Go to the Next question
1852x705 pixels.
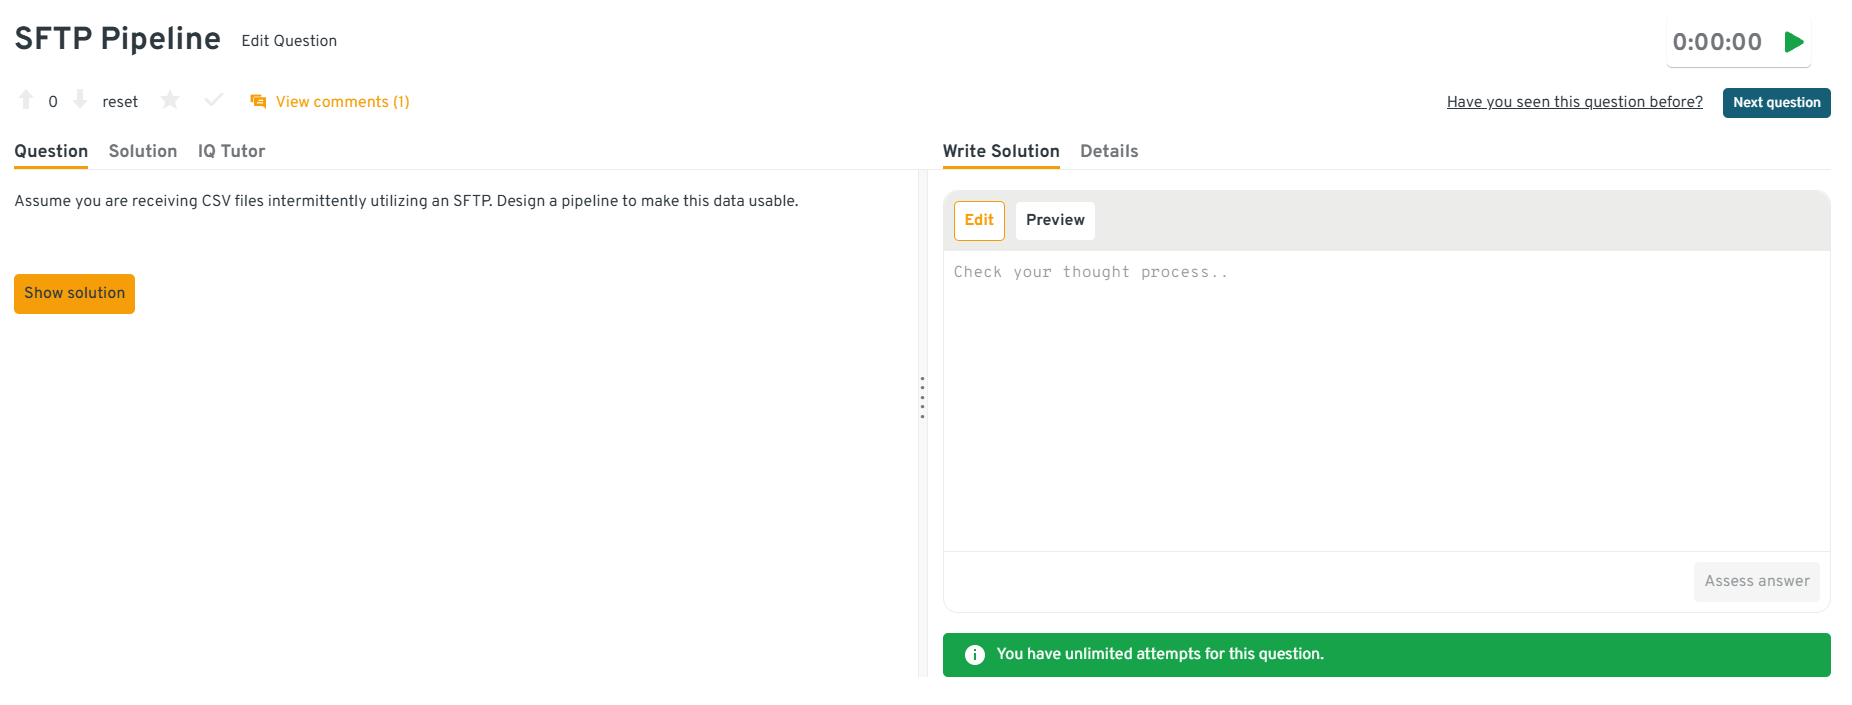point(1776,103)
